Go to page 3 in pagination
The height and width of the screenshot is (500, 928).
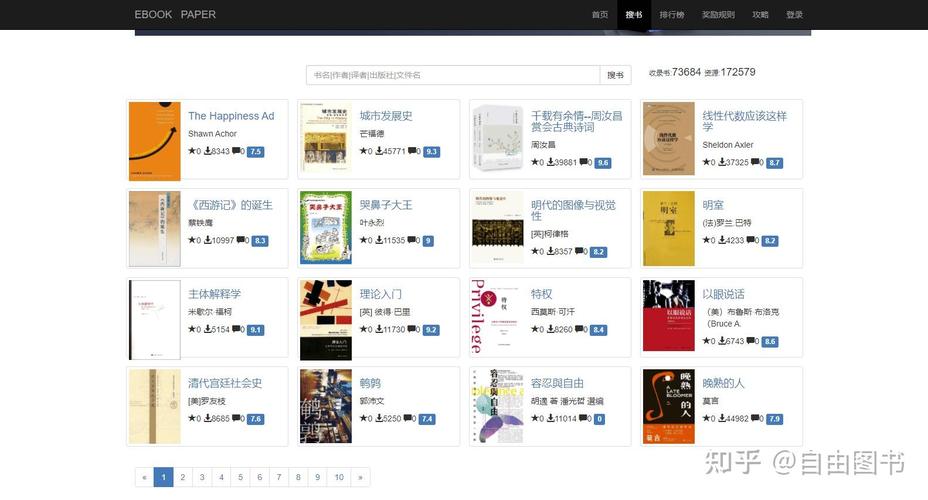pos(202,478)
